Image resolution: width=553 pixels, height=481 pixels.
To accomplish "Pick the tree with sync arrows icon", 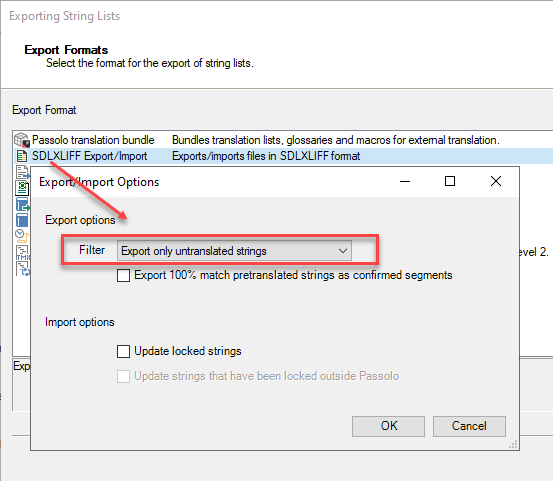I will coord(23,268).
